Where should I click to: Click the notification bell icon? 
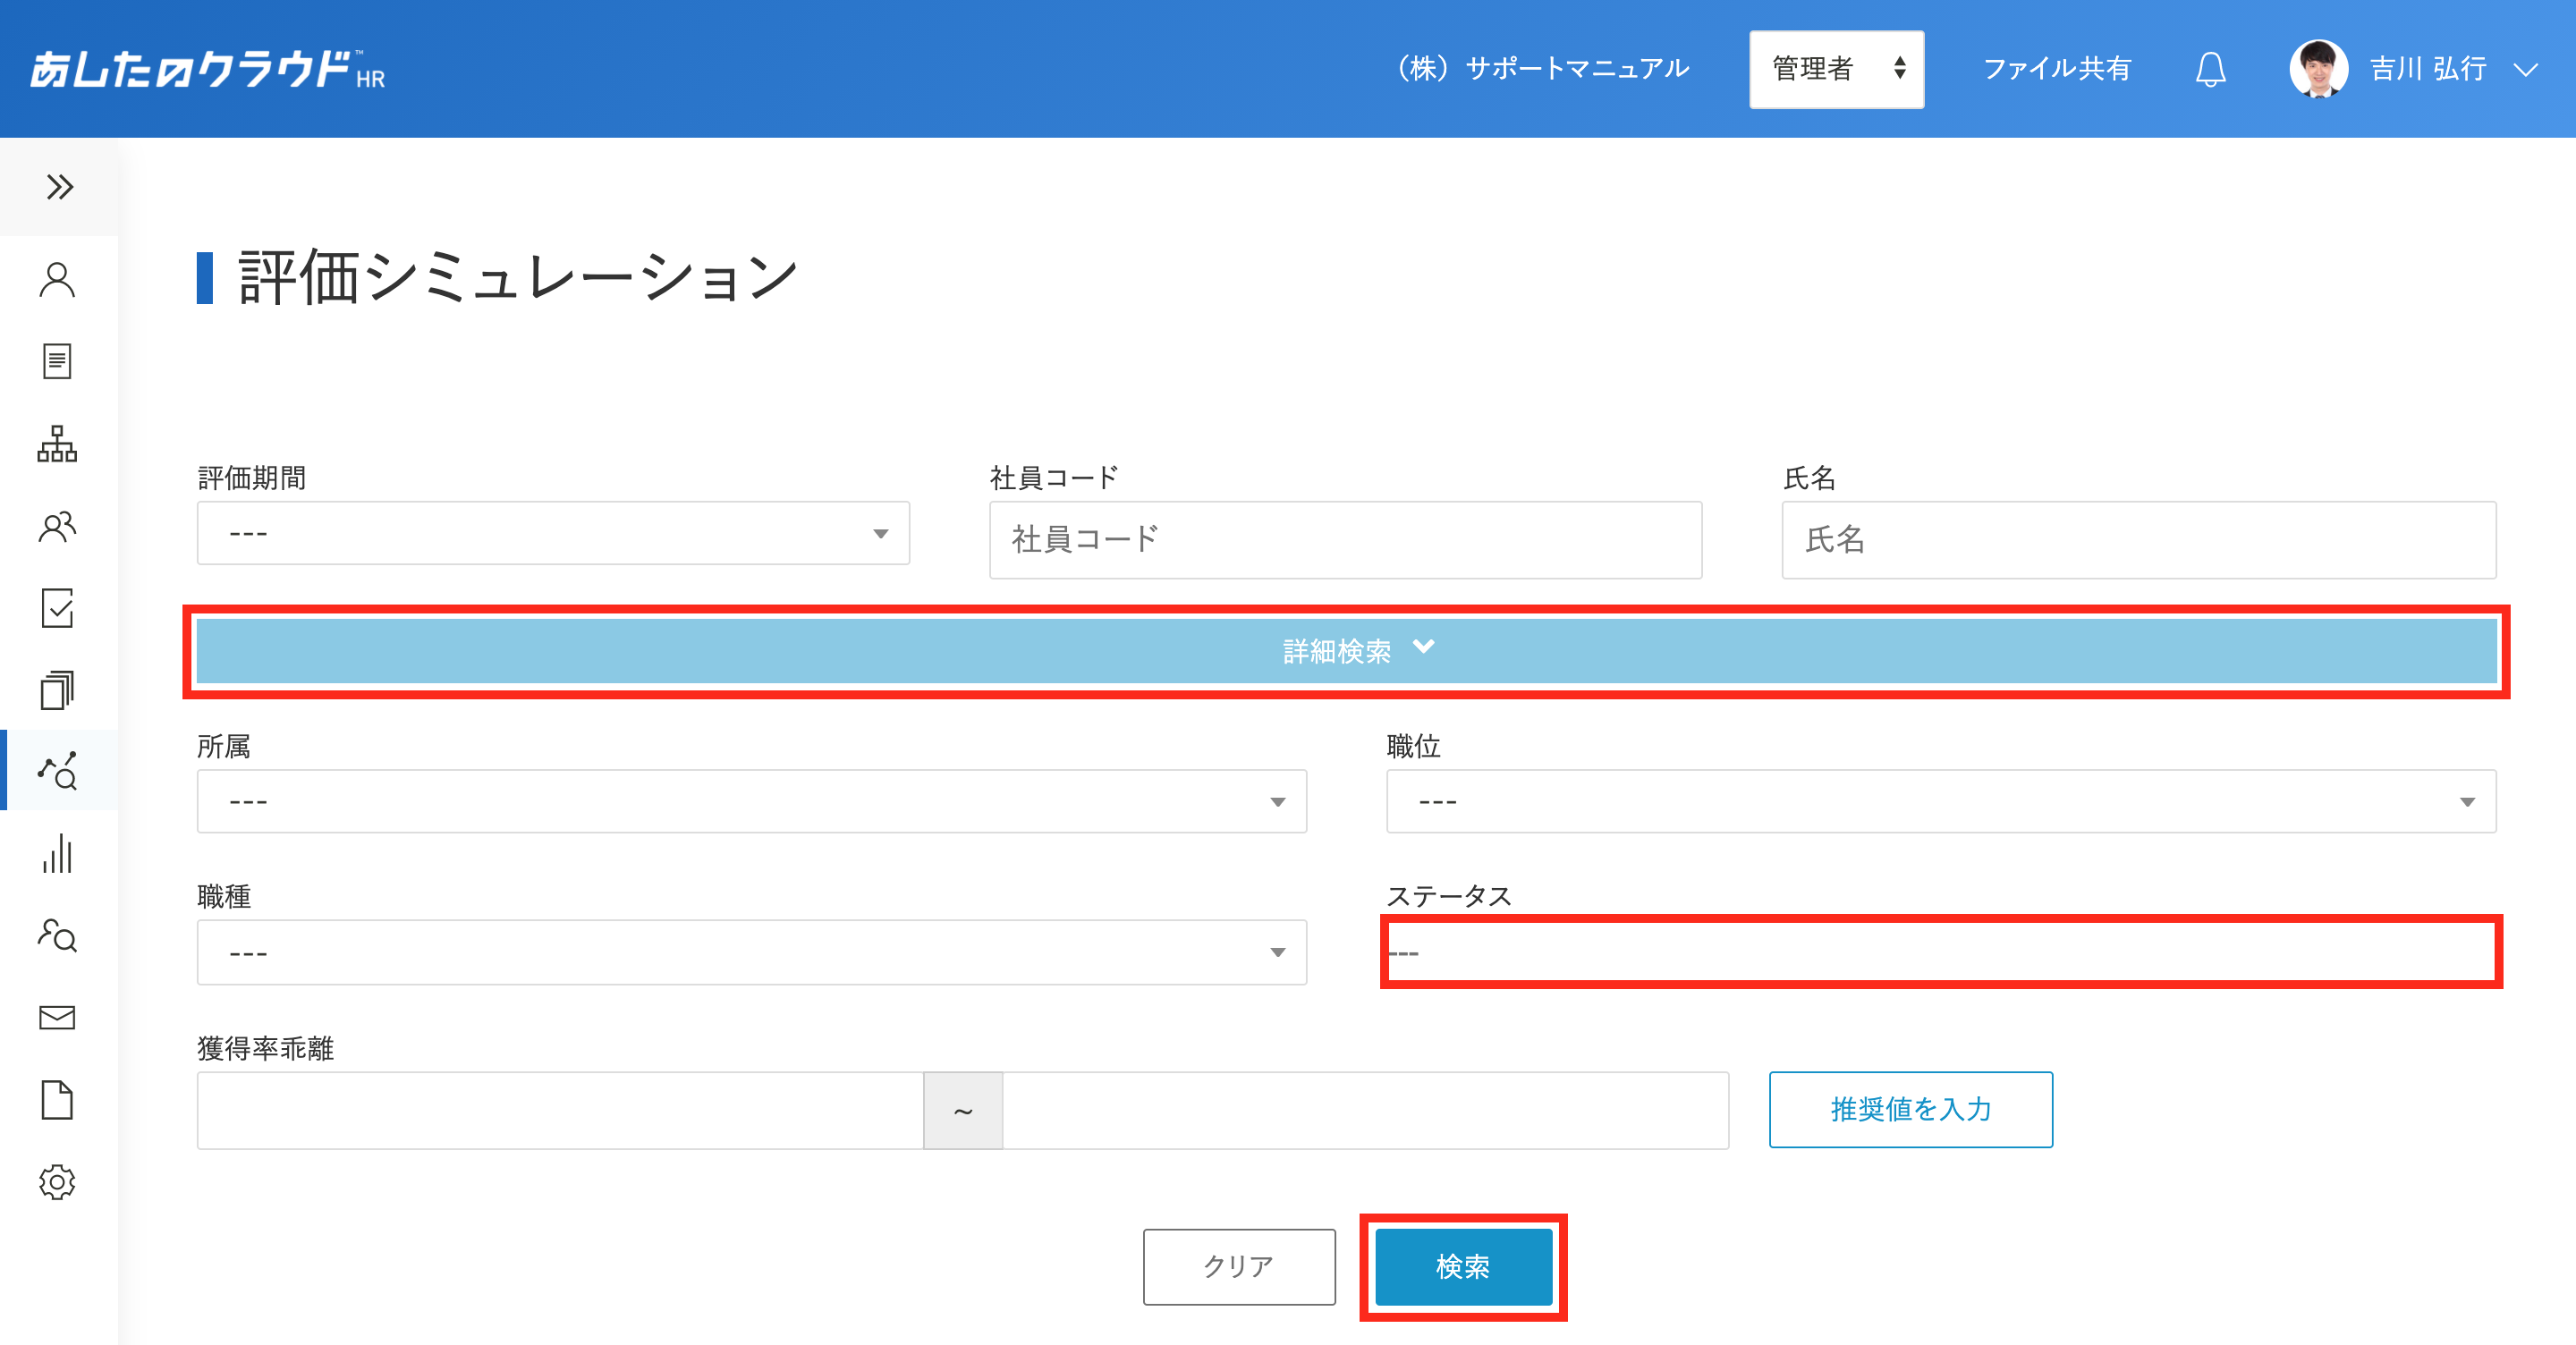pyautogui.click(x=2210, y=69)
